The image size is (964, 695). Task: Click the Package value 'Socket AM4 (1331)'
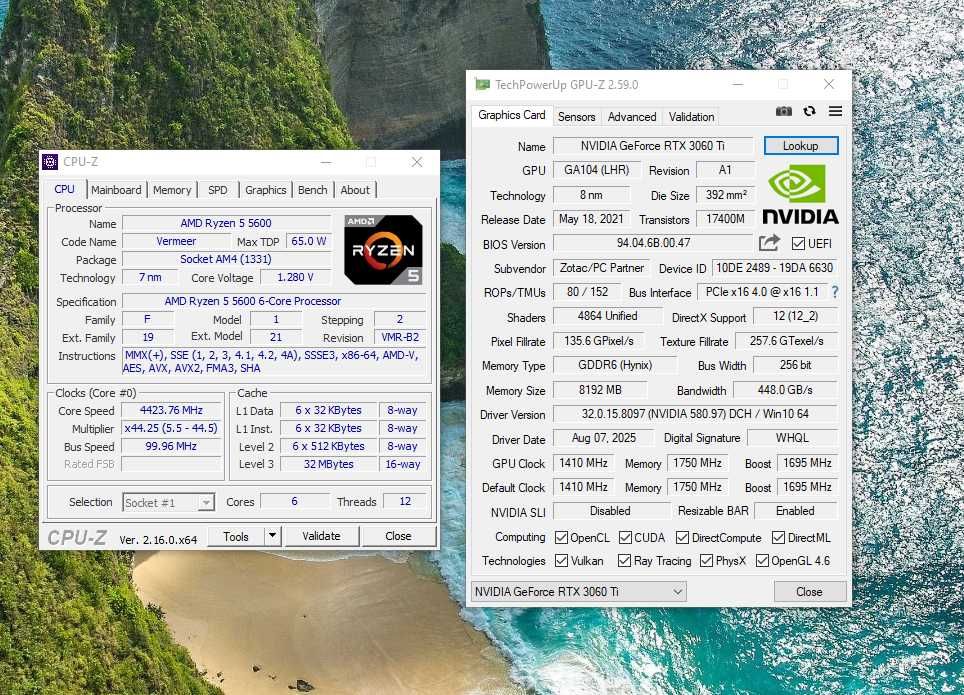[226, 259]
